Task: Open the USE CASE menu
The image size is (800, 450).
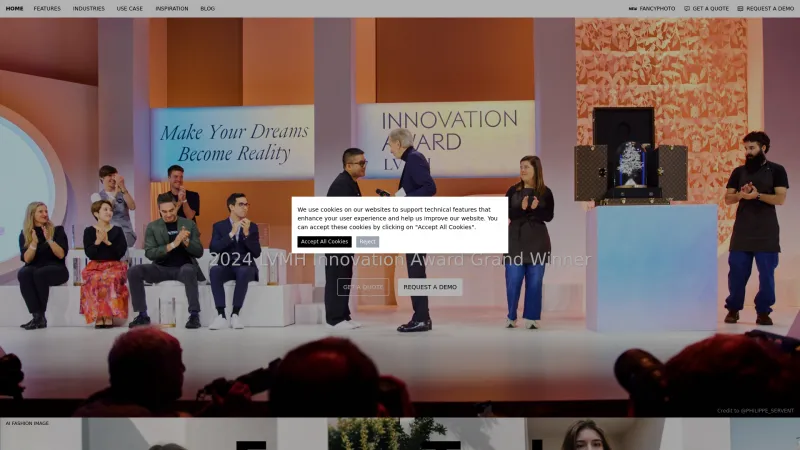Action: pos(130,9)
